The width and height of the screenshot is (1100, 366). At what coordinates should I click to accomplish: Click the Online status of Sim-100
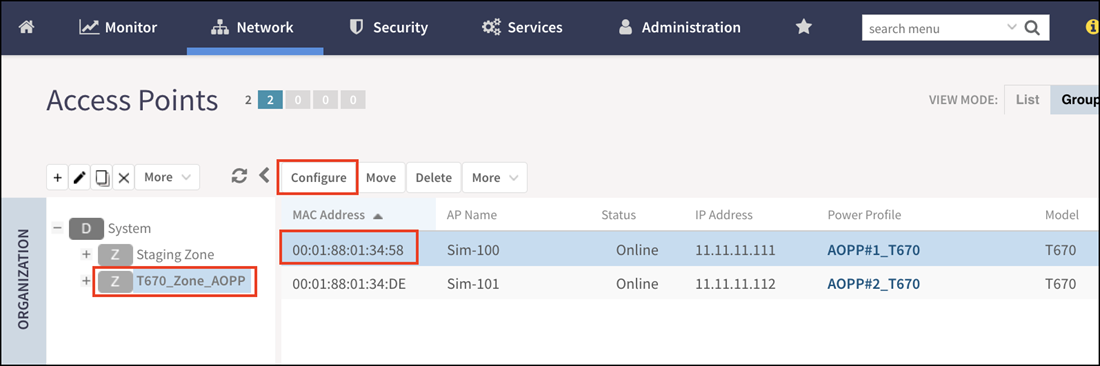coord(637,250)
